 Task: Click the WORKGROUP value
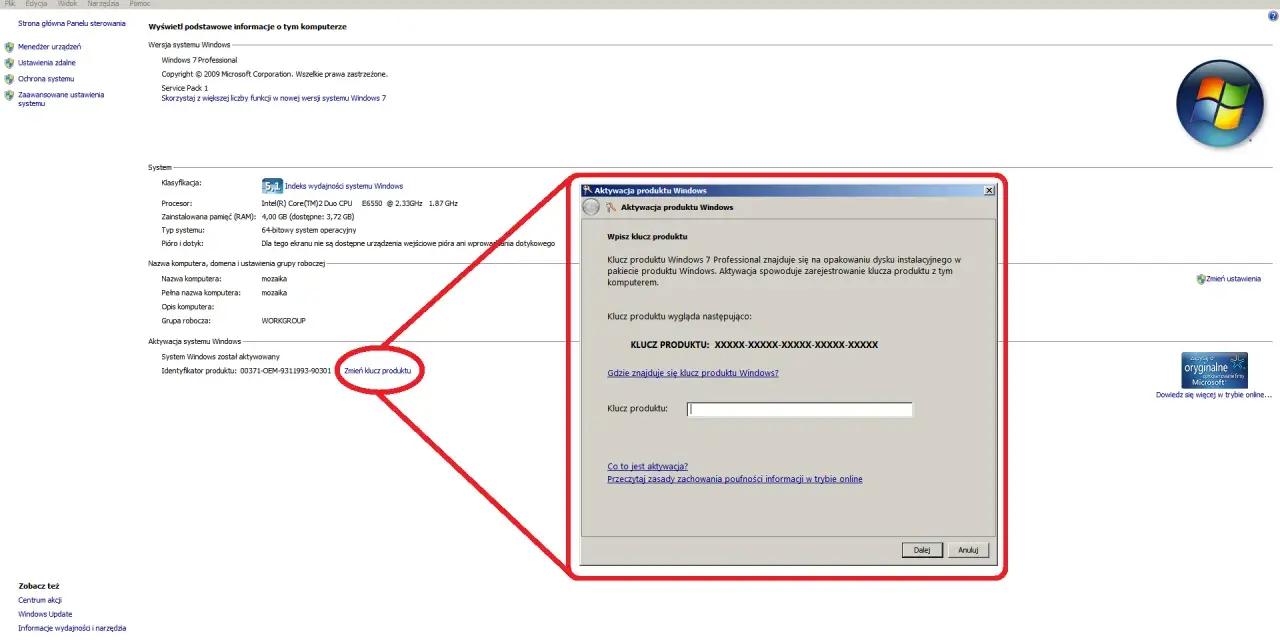coord(284,321)
